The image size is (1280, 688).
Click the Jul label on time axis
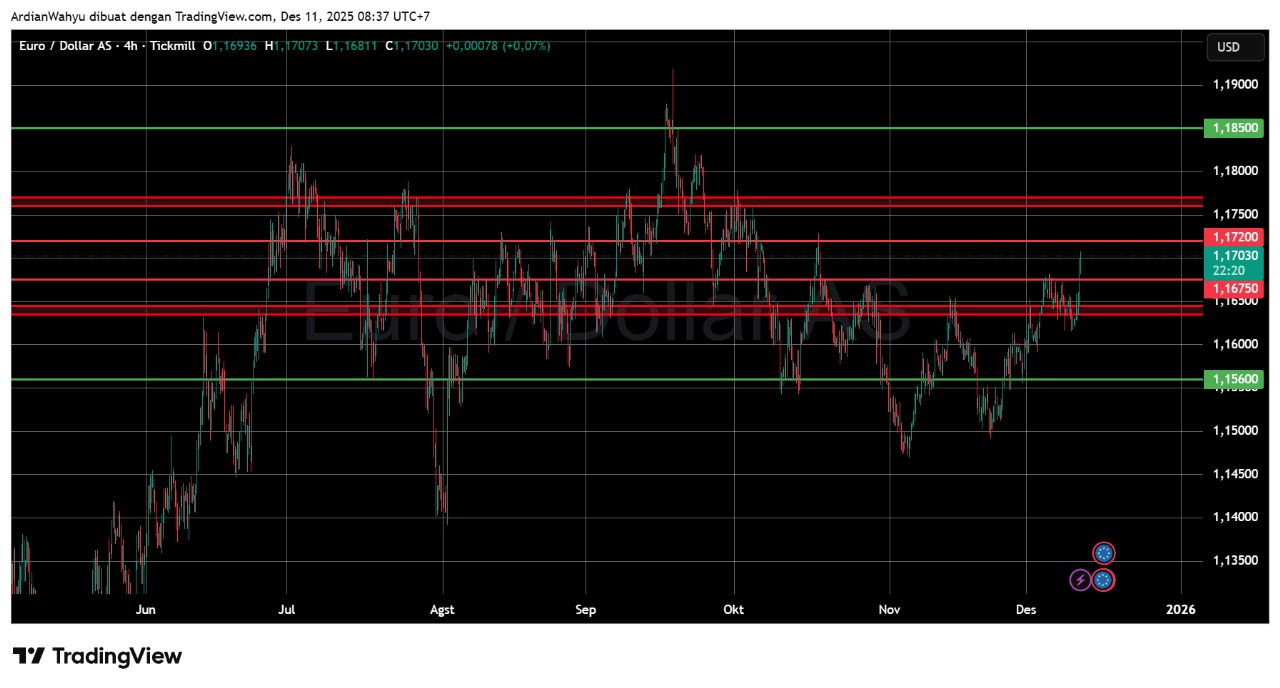tap(287, 610)
